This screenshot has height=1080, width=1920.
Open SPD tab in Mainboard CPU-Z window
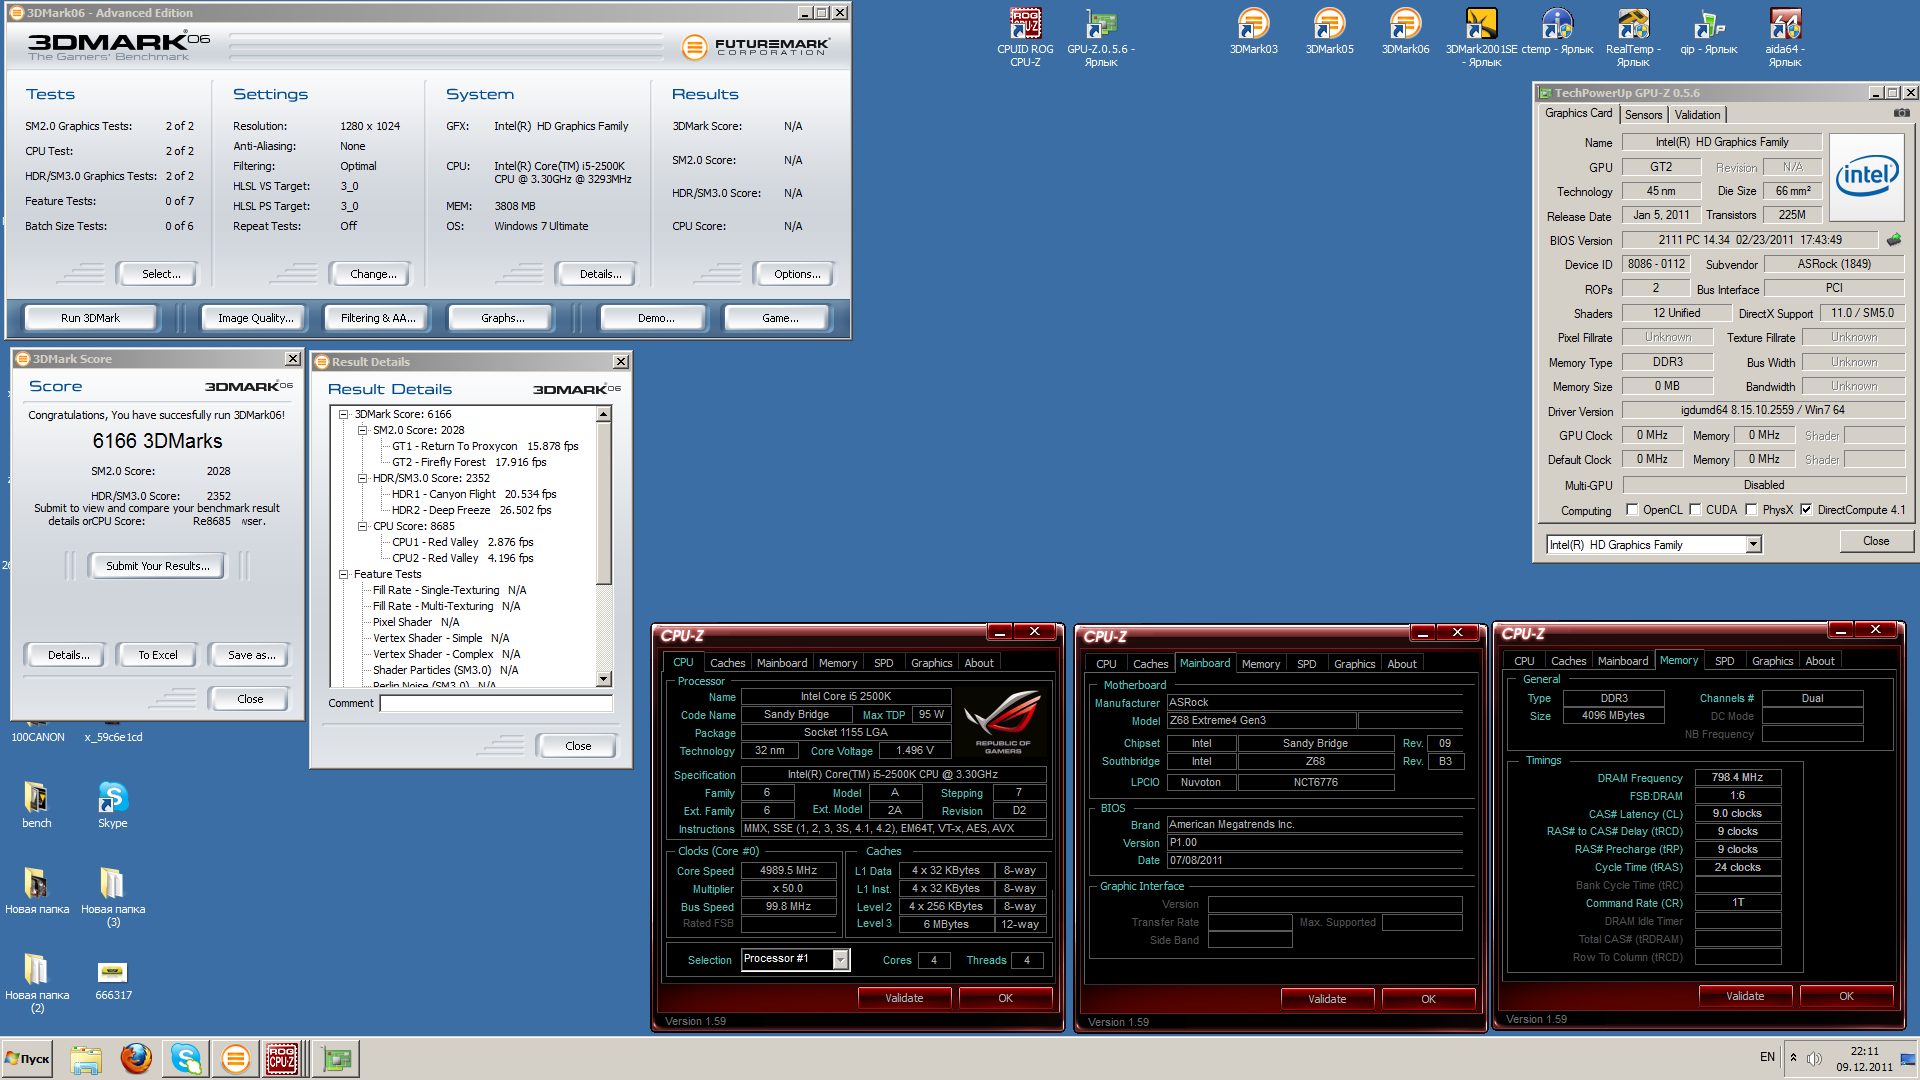coord(1306,664)
